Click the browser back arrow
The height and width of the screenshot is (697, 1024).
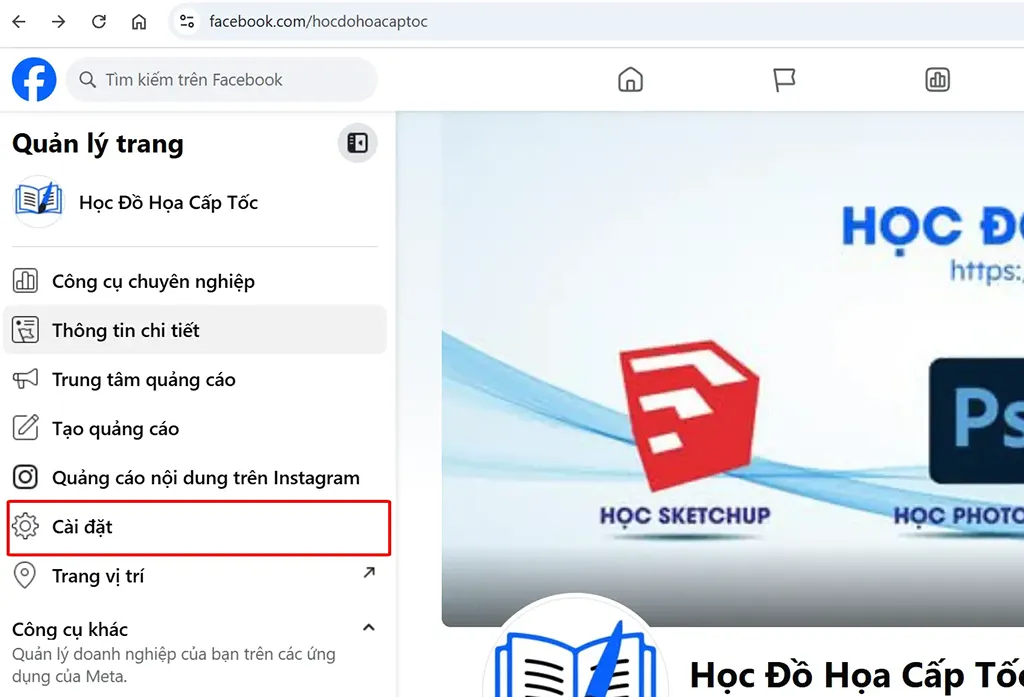(19, 21)
